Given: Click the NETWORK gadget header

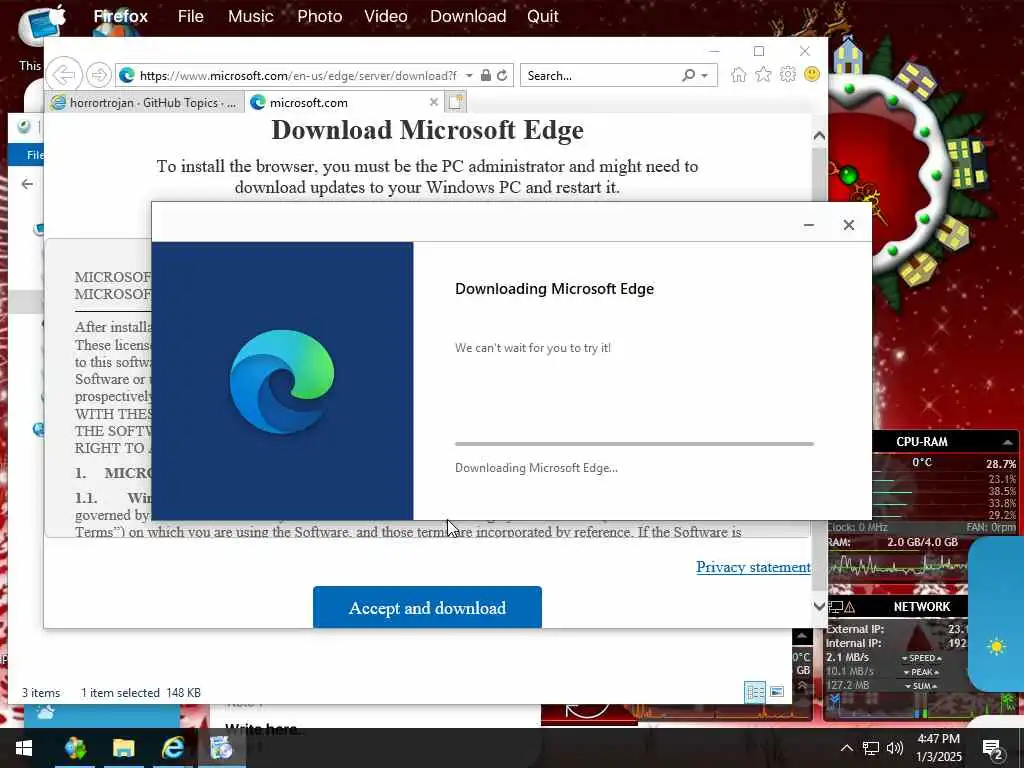Looking at the screenshot, I should click(921, 607).
